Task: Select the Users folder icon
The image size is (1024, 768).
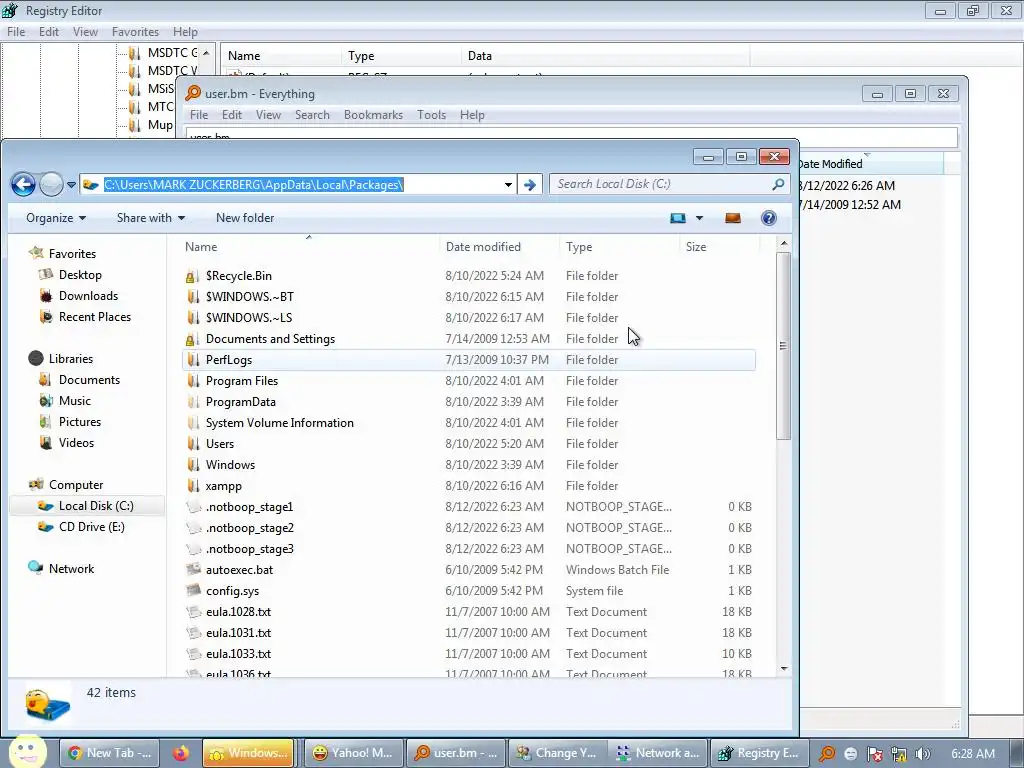Action: pos(192,443)
